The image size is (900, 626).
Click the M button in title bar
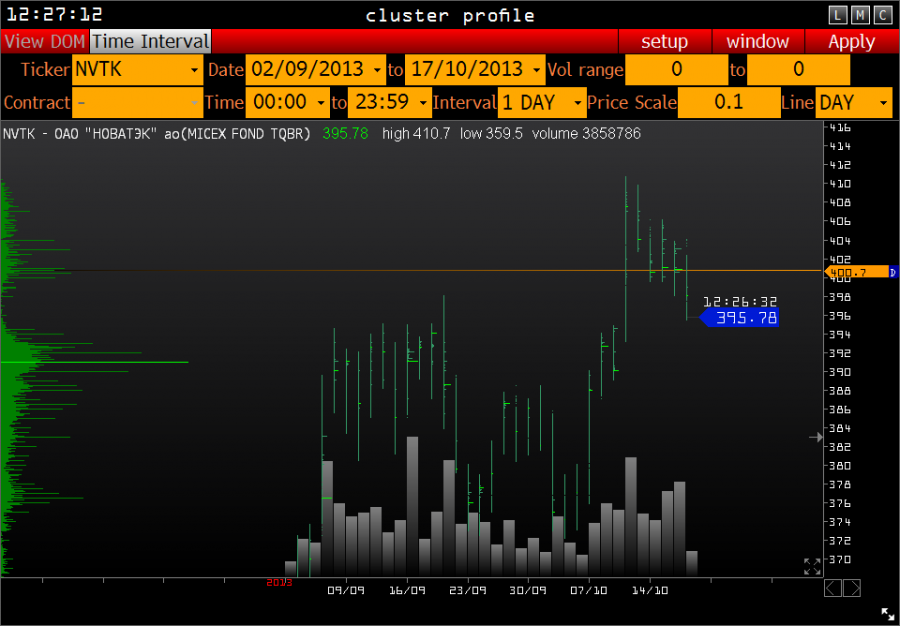(x=860, y=14)
